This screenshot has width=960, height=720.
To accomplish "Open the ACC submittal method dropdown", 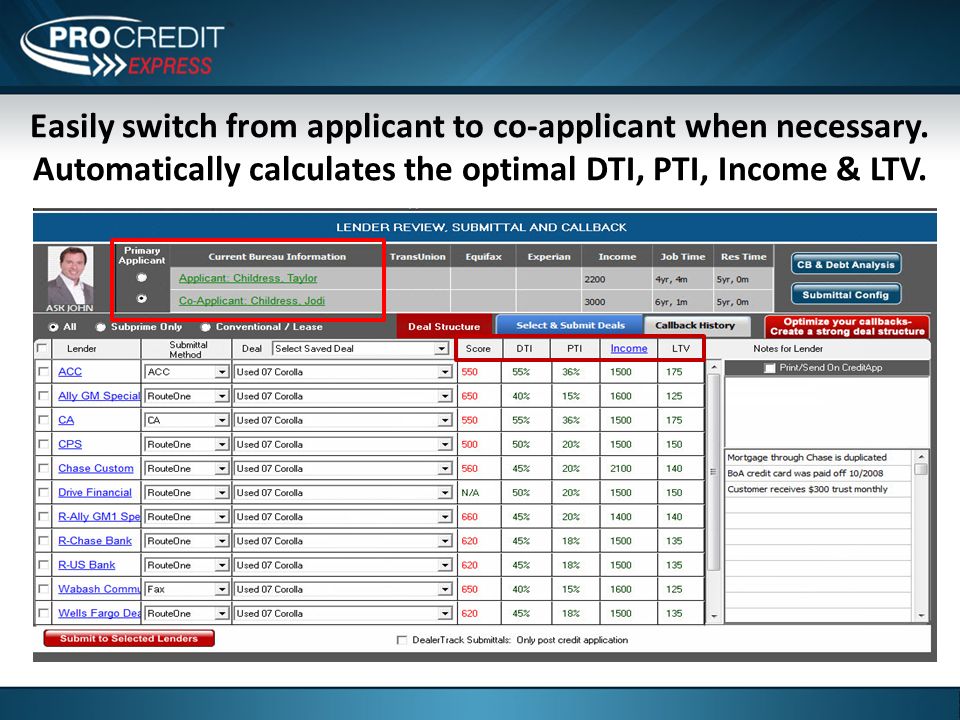I will pos(187,372).
